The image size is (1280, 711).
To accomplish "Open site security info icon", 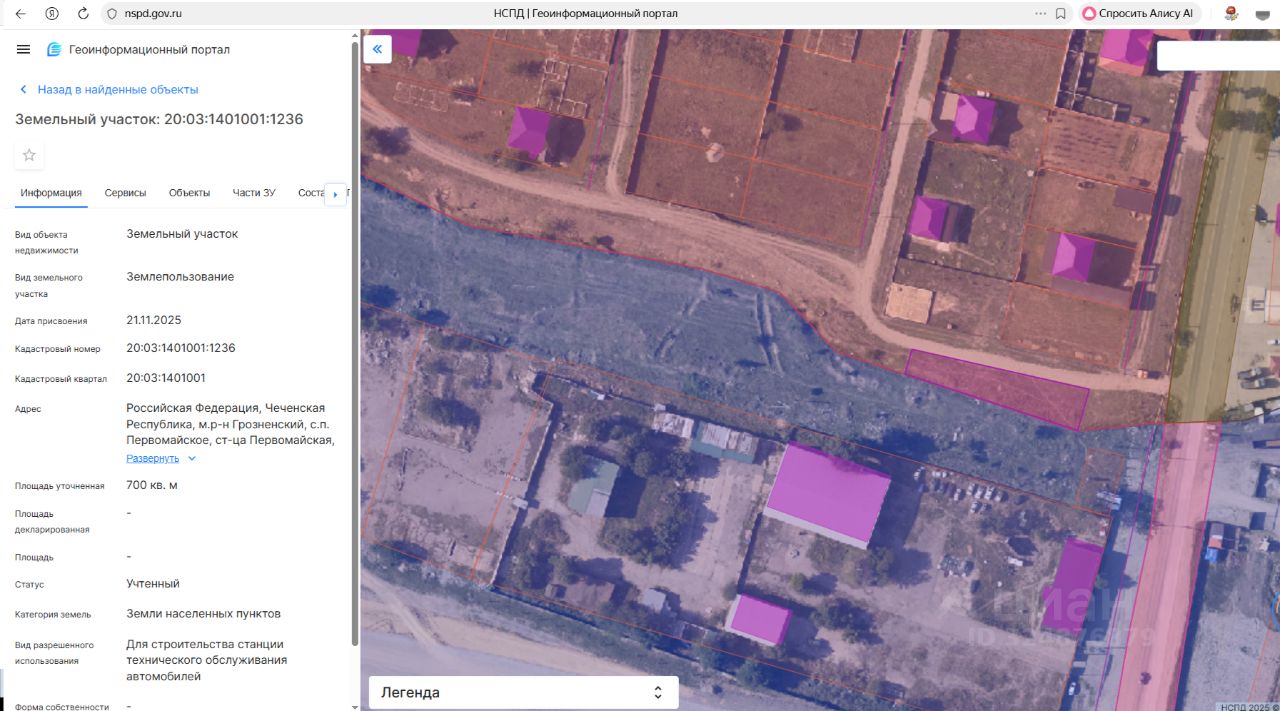I will [112, 14].
